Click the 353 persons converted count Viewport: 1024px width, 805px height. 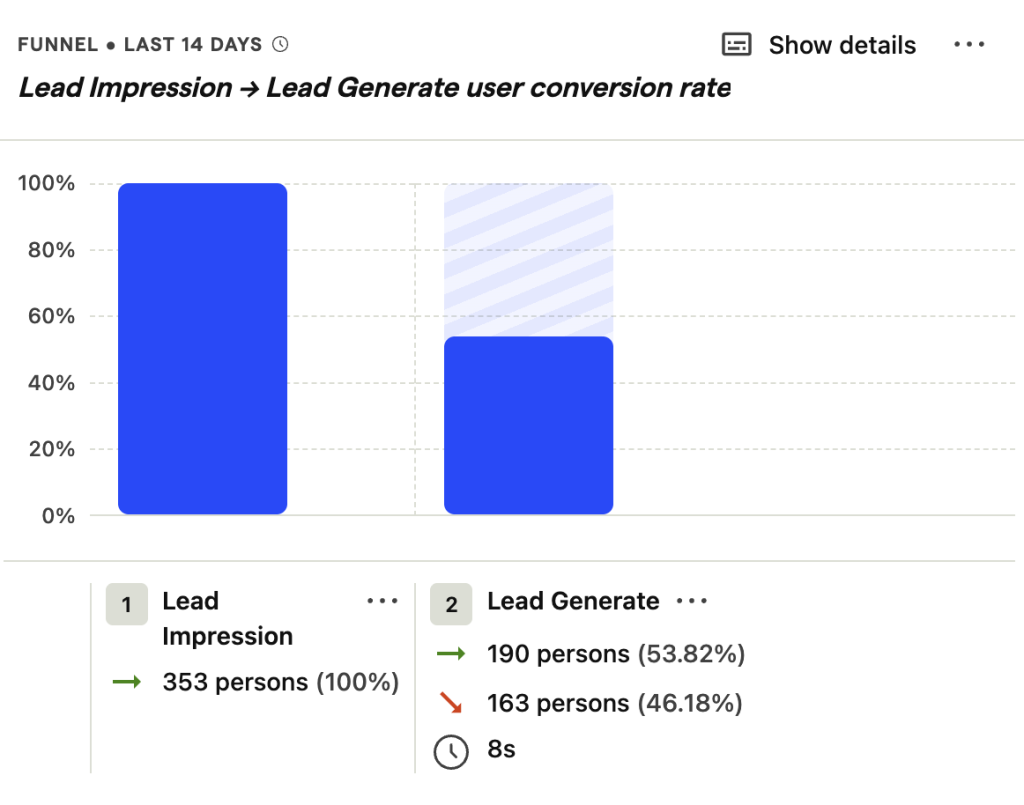point(235,682)
